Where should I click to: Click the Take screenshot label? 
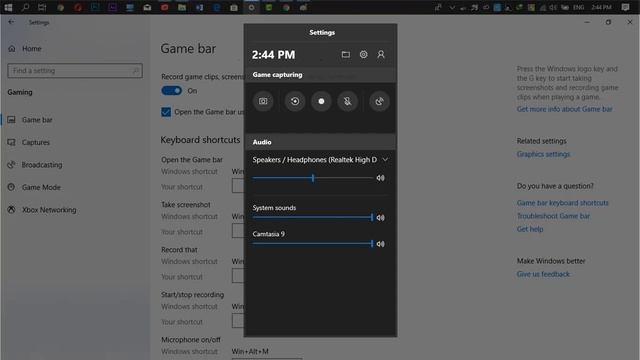pos(186,205)
